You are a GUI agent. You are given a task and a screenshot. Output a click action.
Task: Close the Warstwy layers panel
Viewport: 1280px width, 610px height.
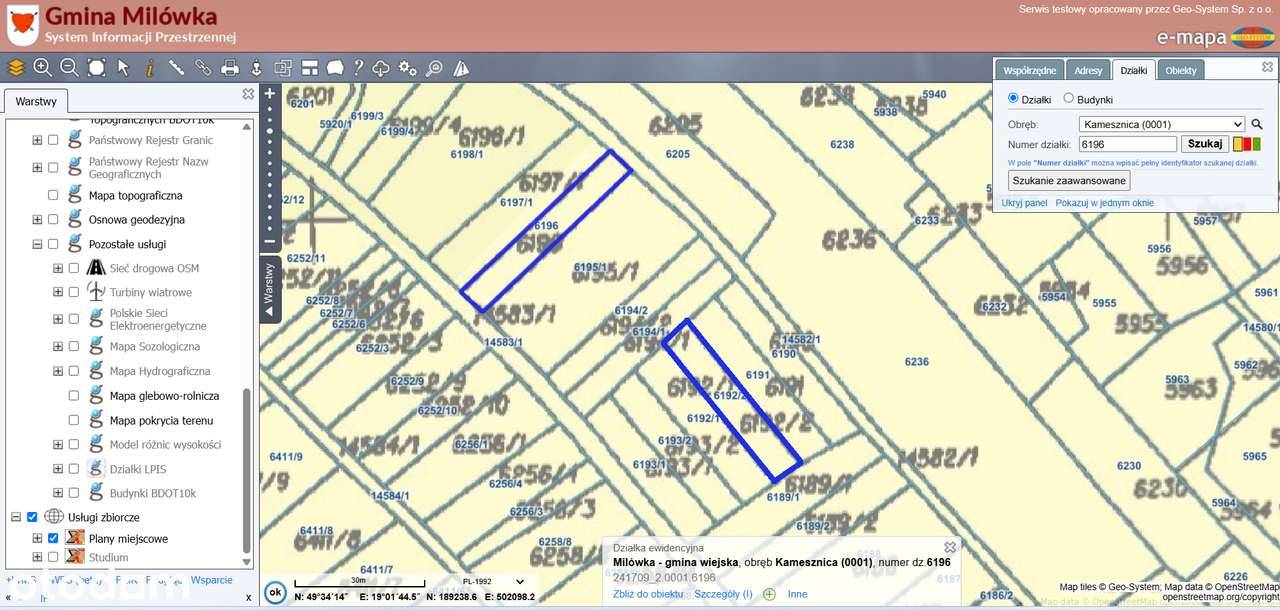(248, 94)
